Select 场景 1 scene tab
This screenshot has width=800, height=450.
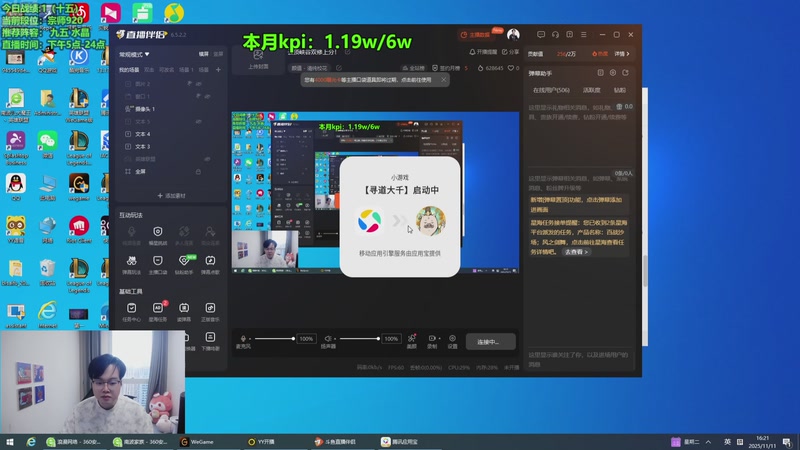pos(186,69)
